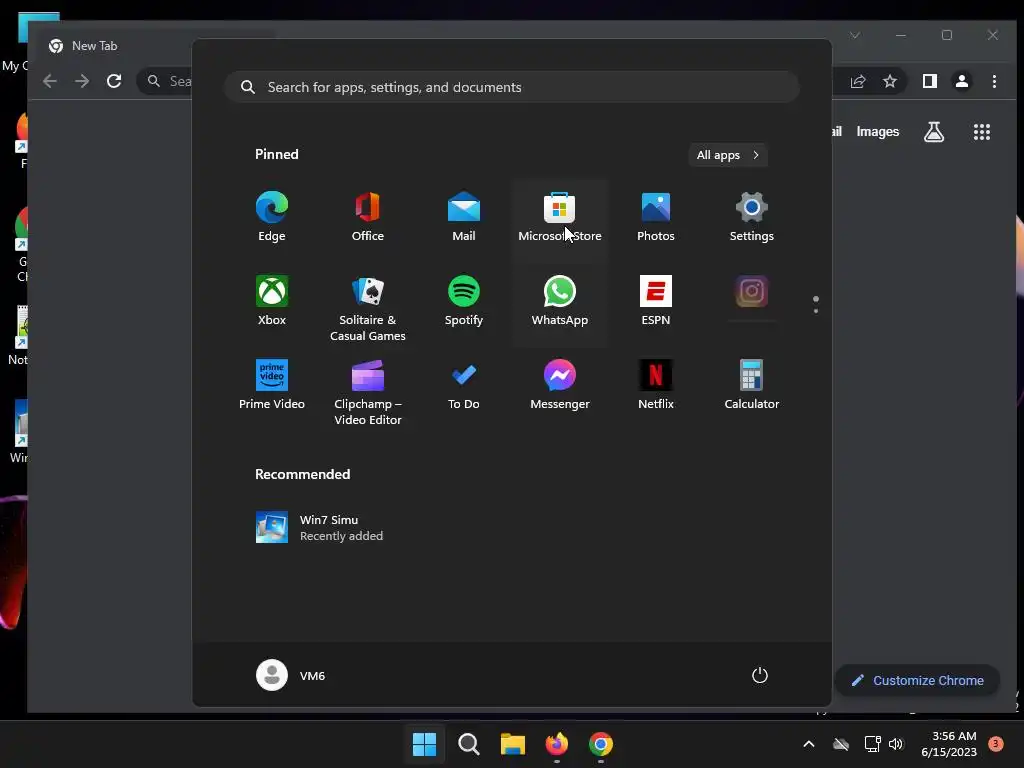Open the VM6 user account menu
The image size is (1024, 768).
[291, 675]
